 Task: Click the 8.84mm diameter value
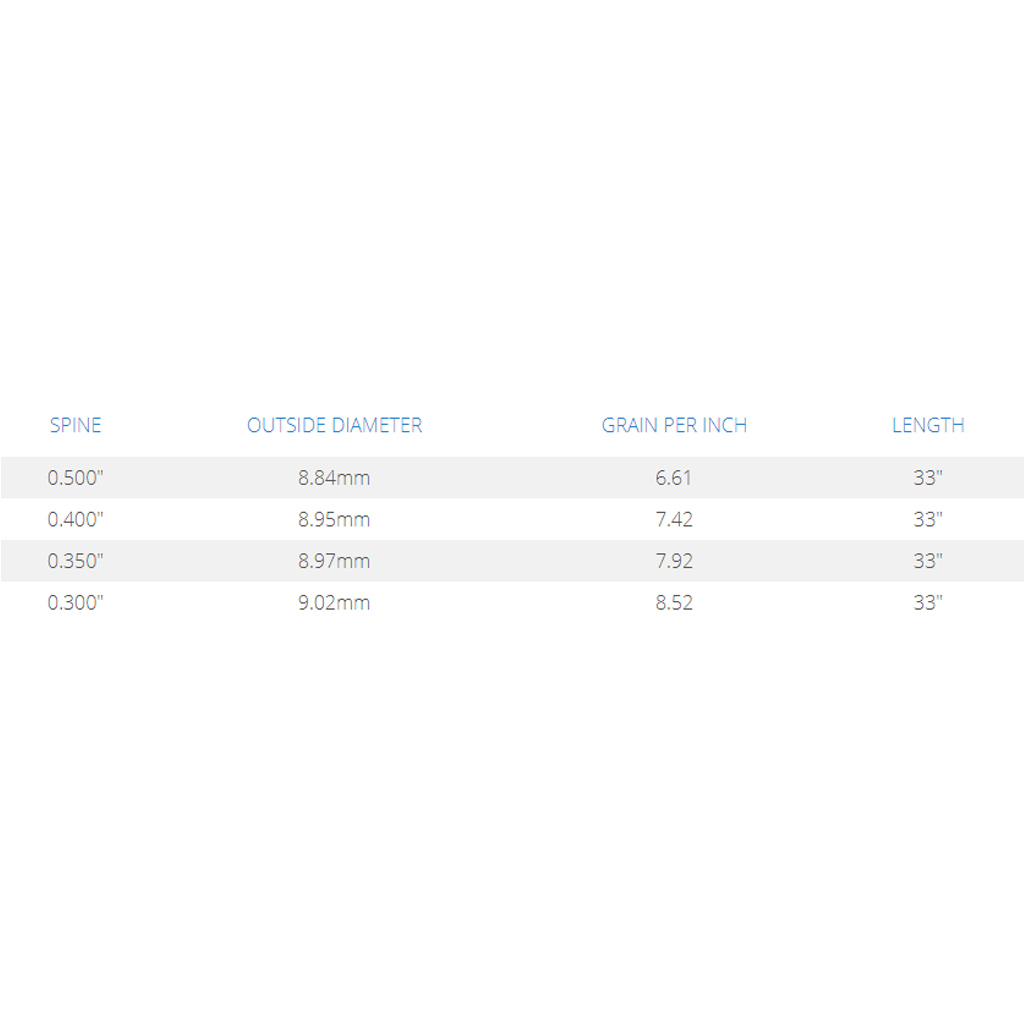click(334, 477)
